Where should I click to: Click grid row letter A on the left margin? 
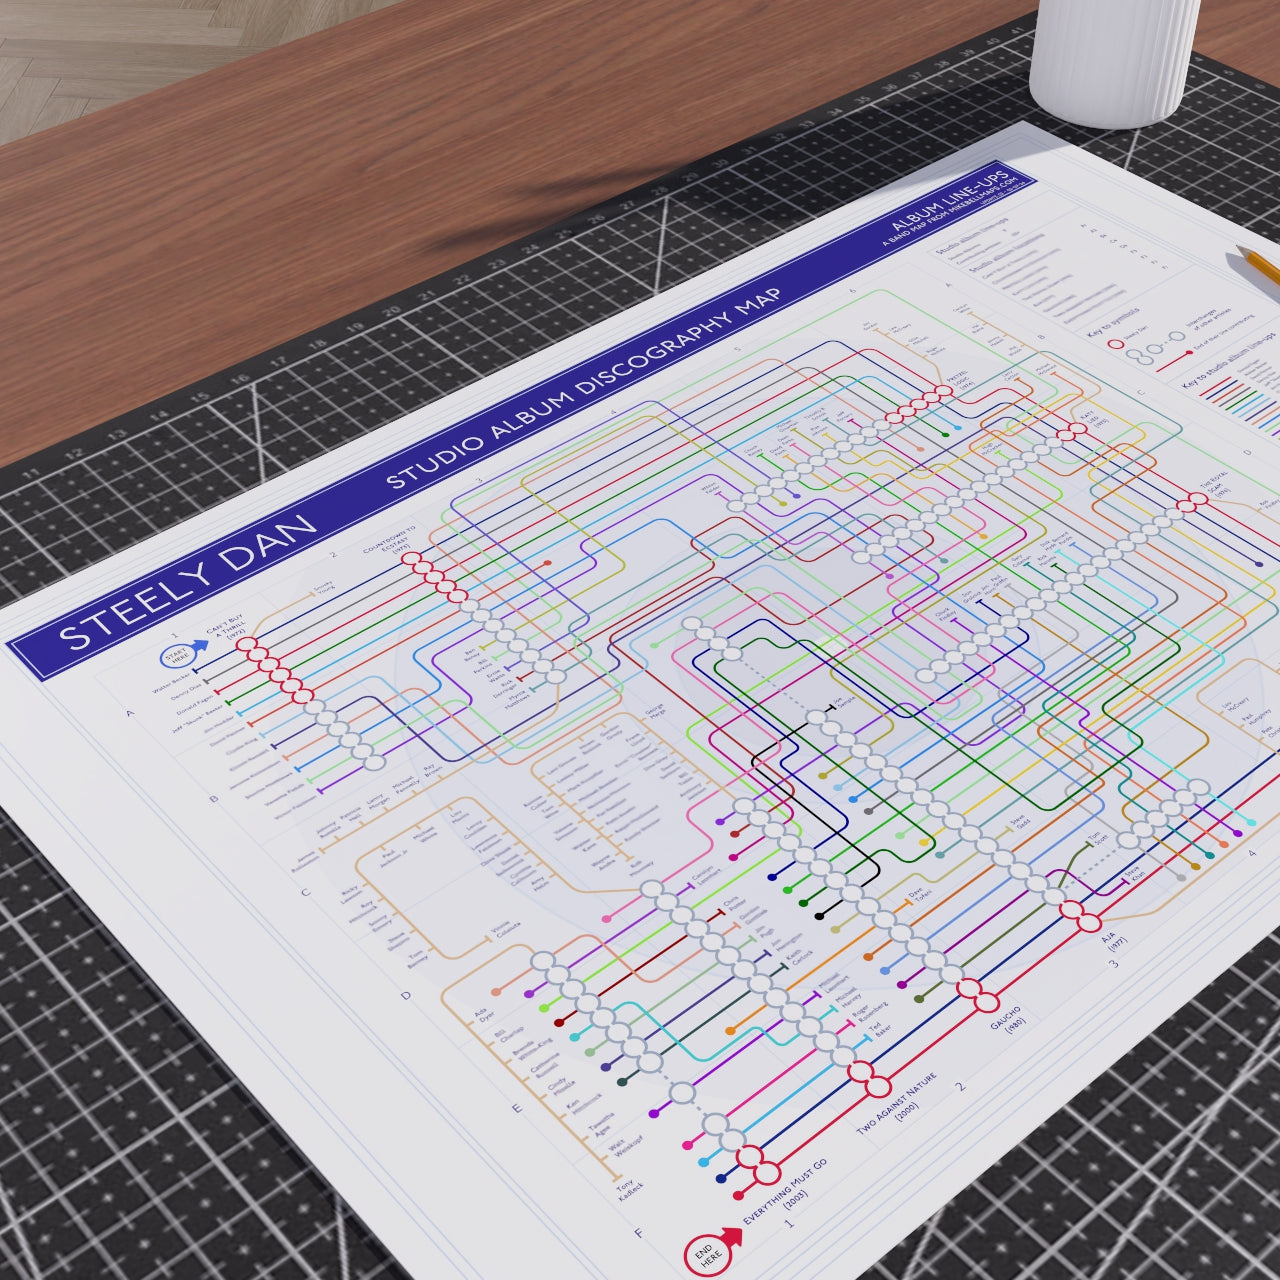point(129,713)
